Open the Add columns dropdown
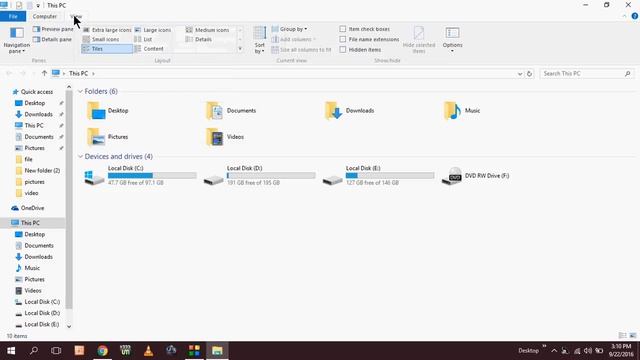The height and width of the screenshot is (360, 640). [x=293, y=39]
